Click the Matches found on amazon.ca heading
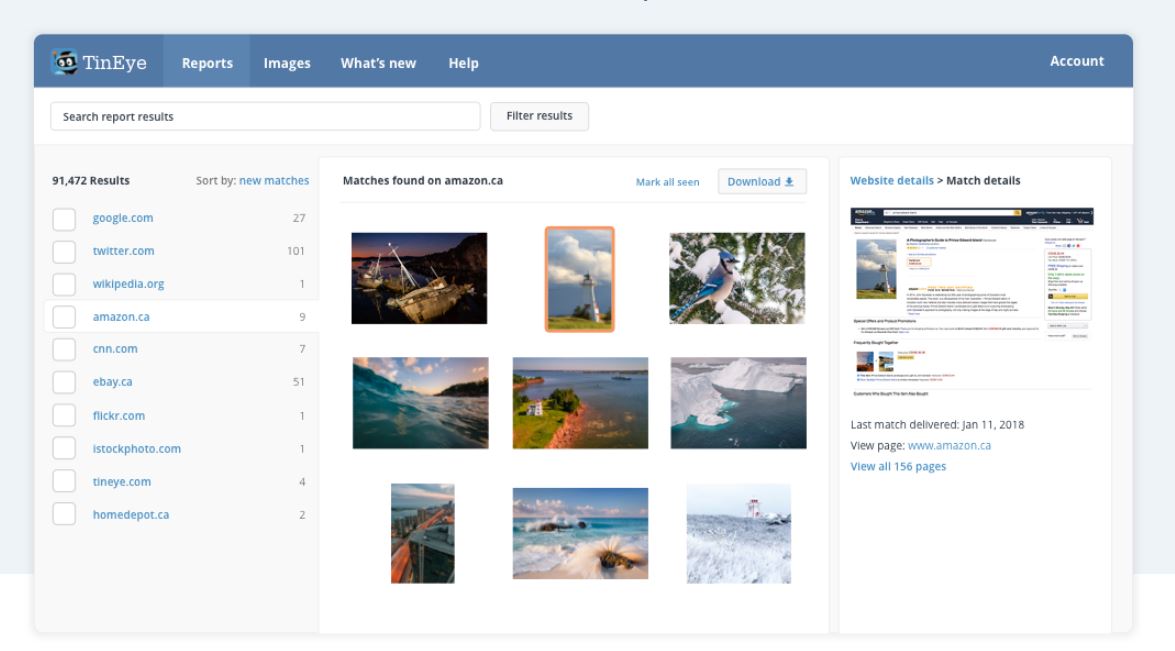The width and height of the screenshot is (1175, 651). (423, 181)
